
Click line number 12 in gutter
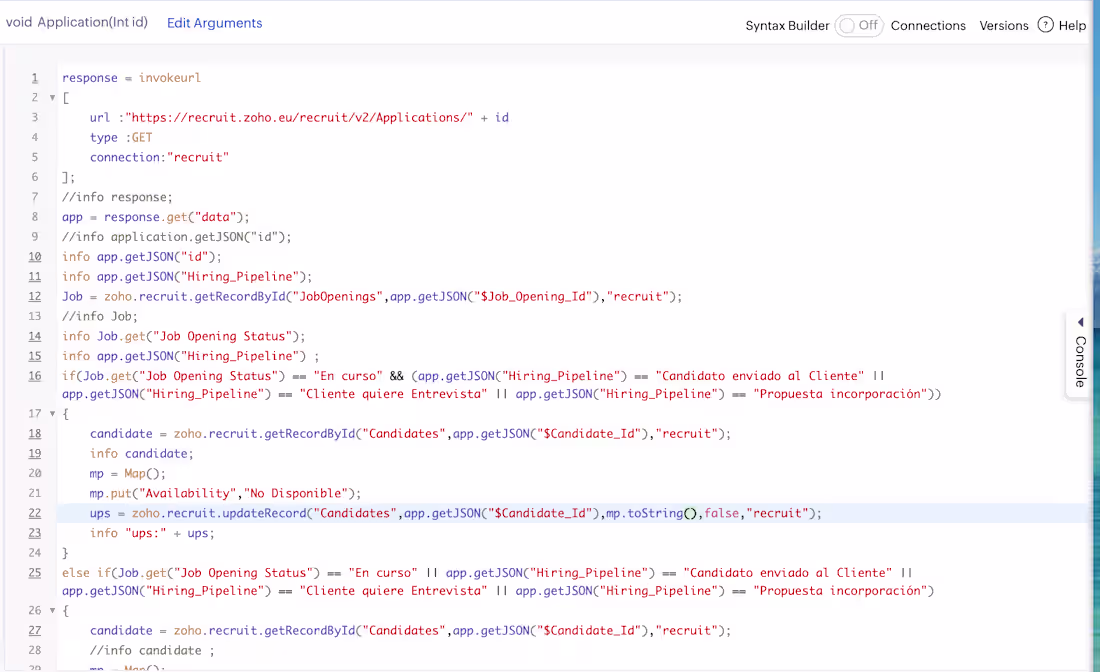(x=34, y=297)
